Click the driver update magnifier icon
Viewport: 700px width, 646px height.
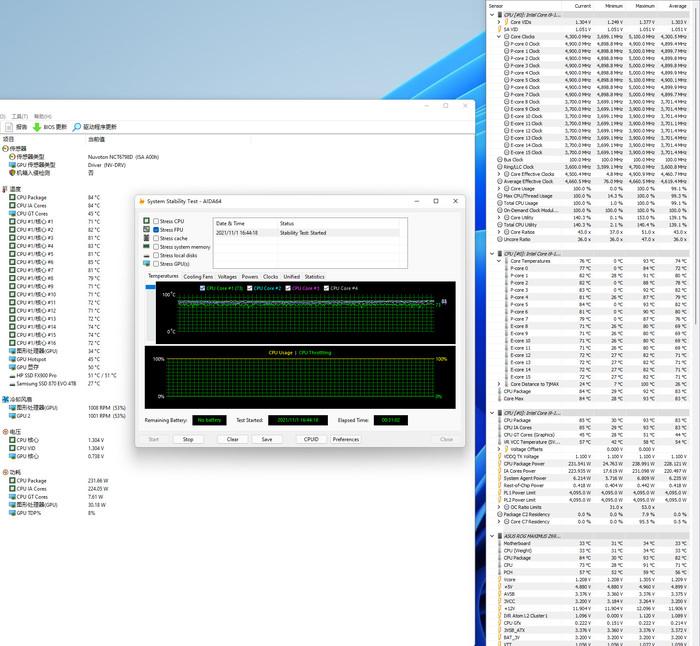77,127
